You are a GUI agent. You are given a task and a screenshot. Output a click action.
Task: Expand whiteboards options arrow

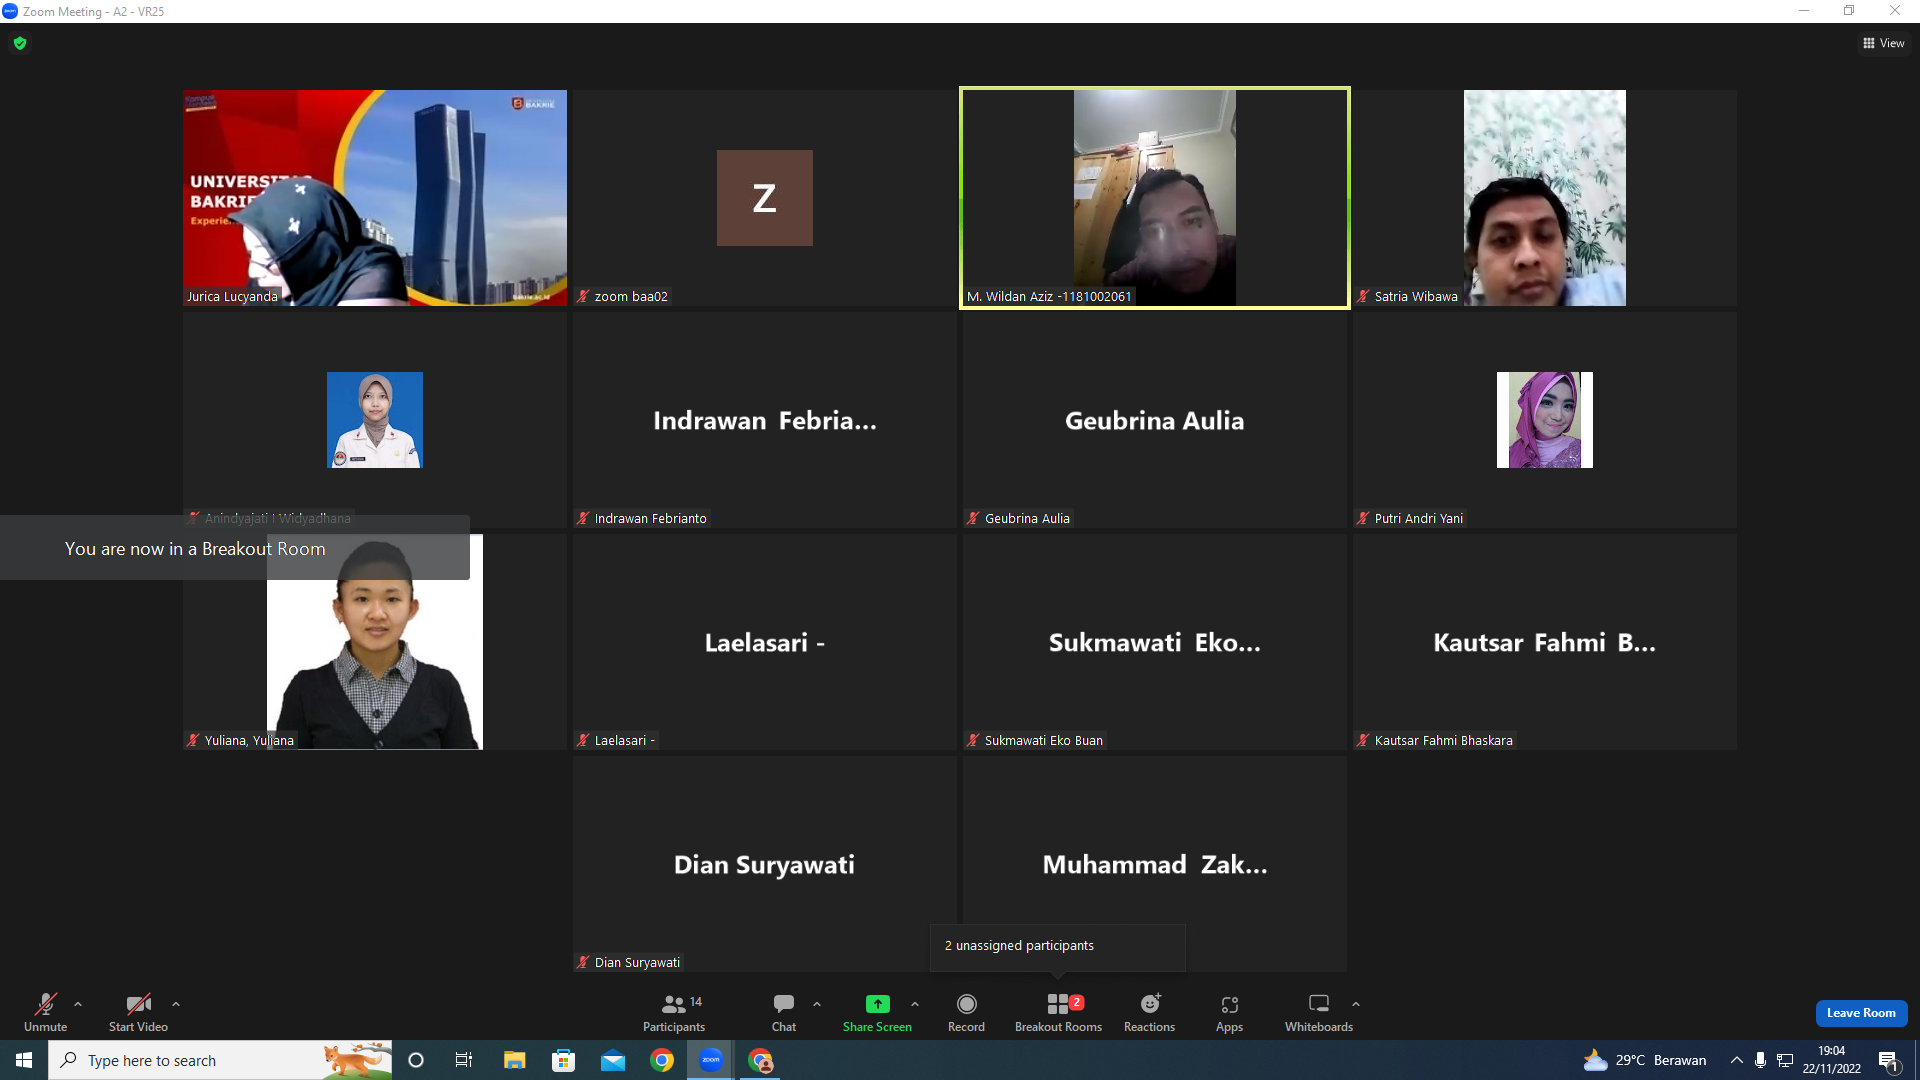tap(1356, 1004)
